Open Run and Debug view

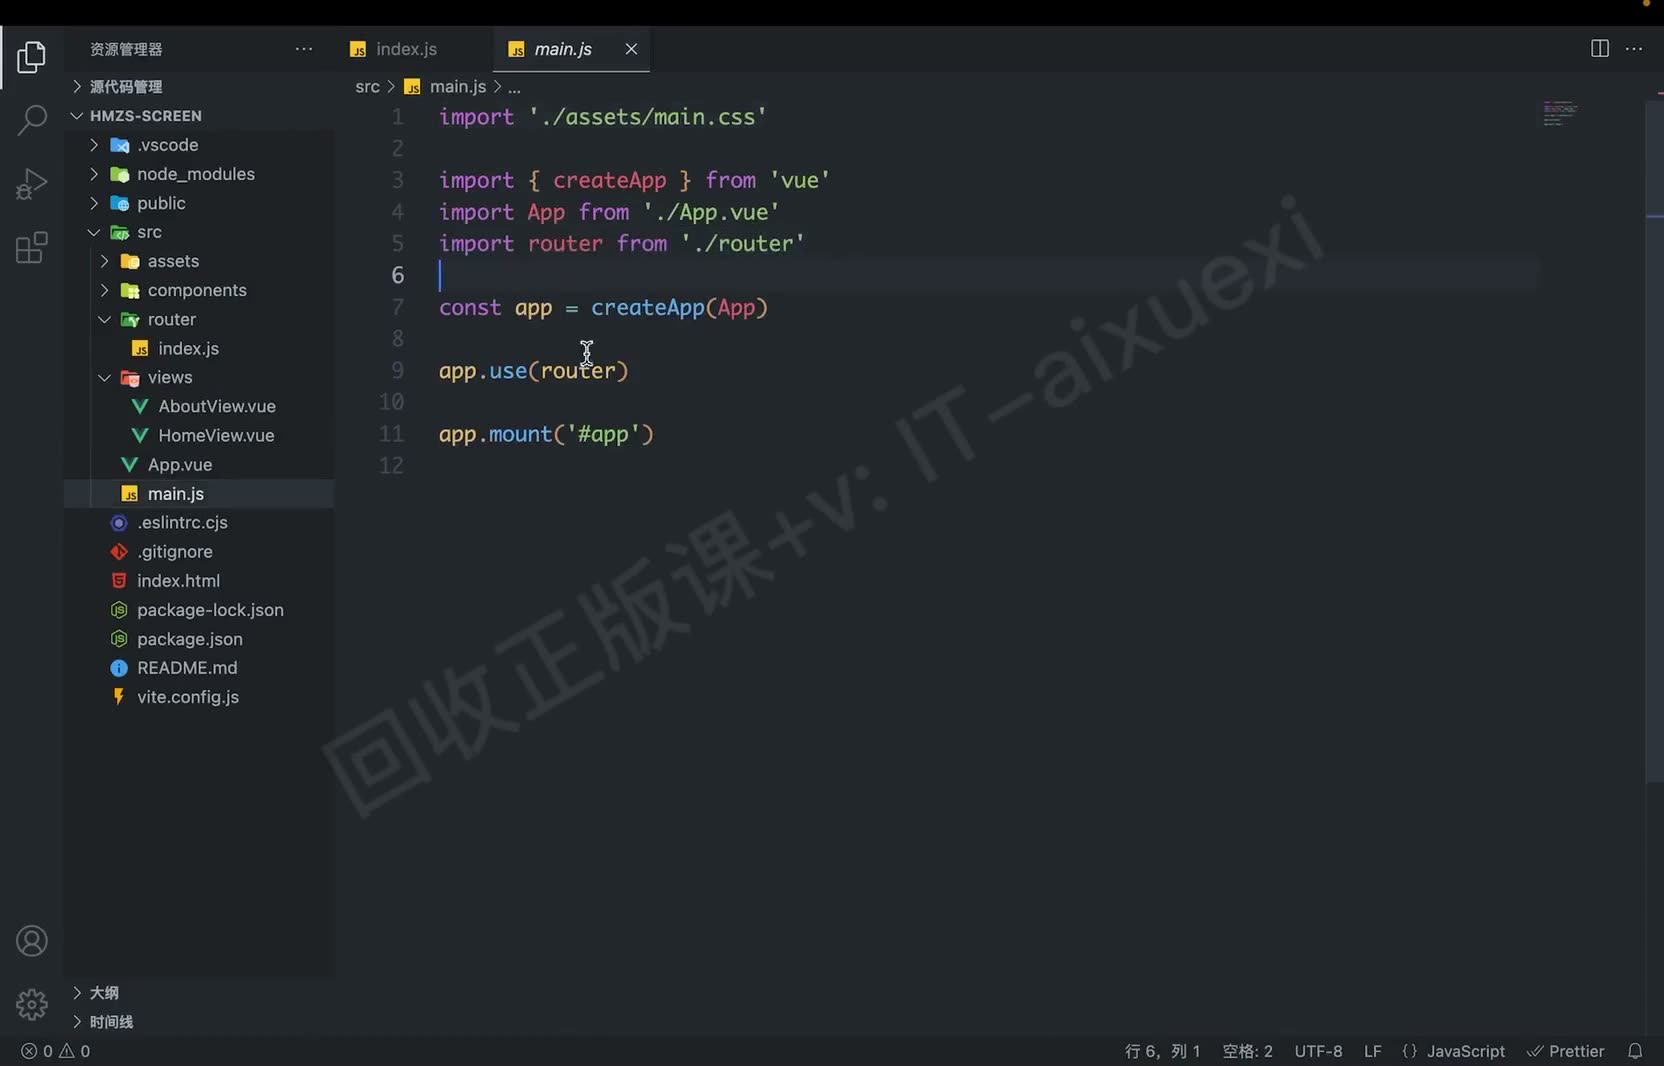31,184
